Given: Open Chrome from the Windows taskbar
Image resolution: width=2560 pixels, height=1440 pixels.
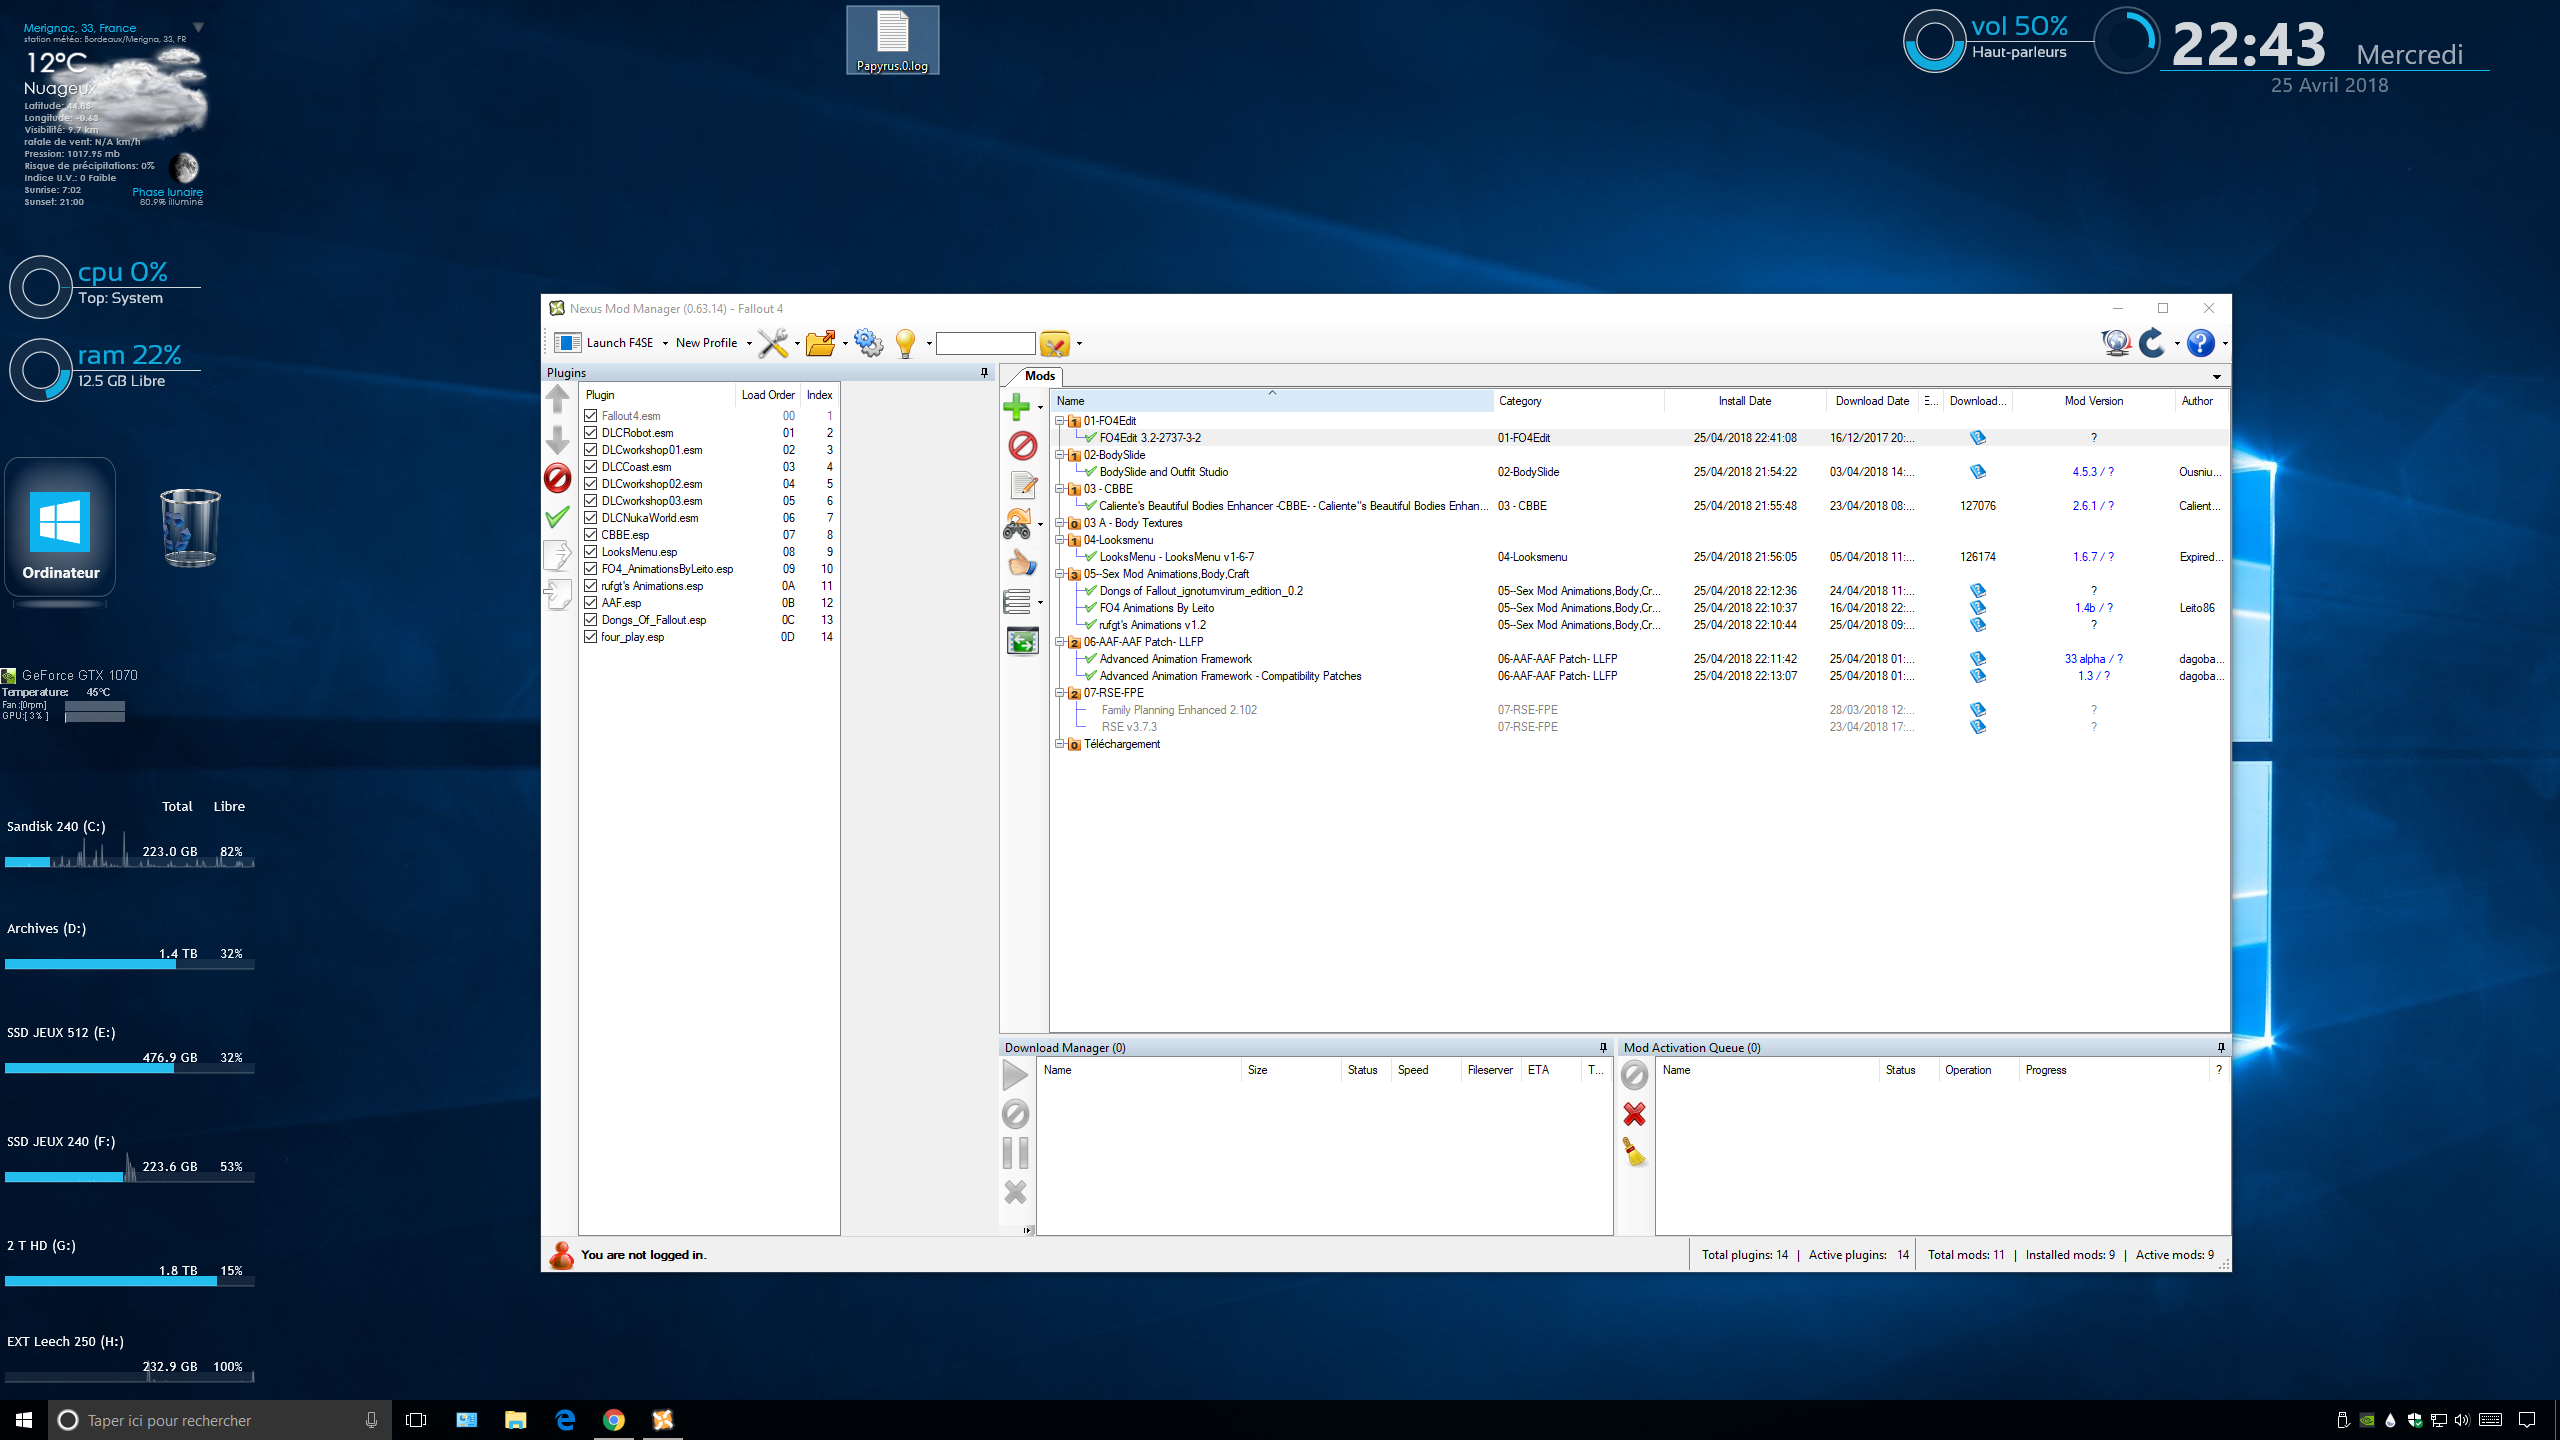Looking at the screenshot, I should pos(614,1420).
